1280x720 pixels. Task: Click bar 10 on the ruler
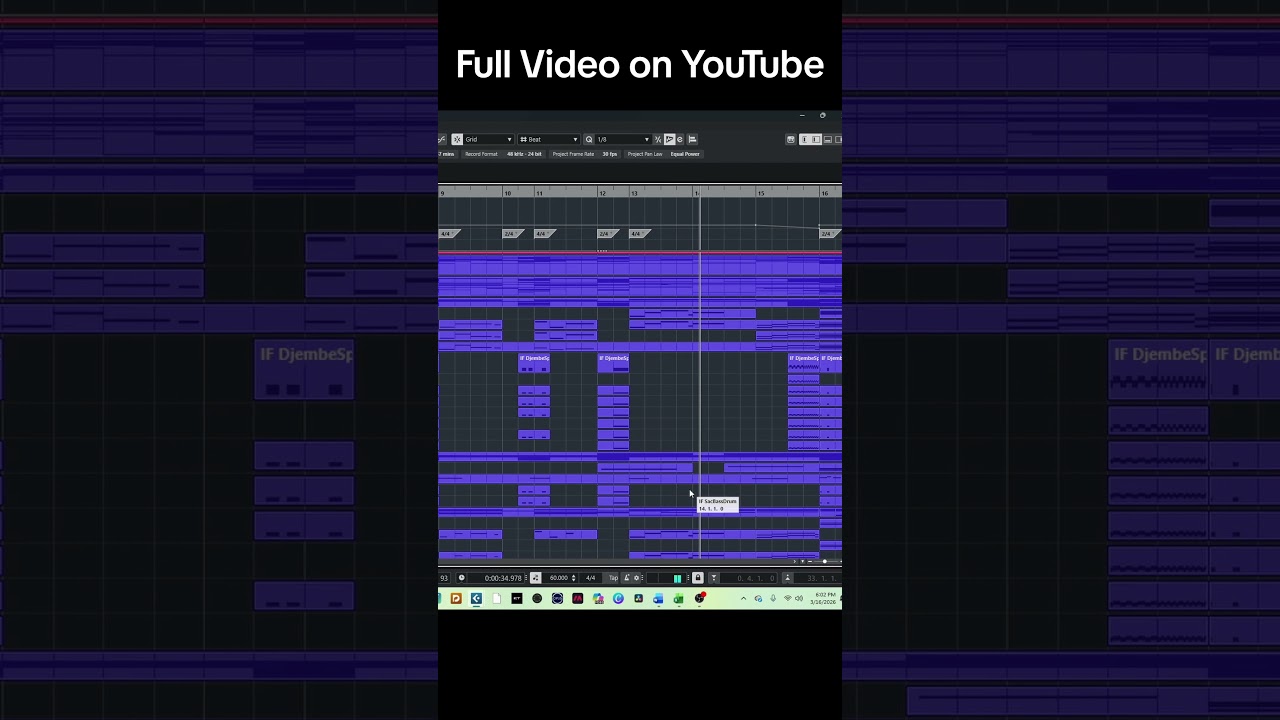point(508,193)
